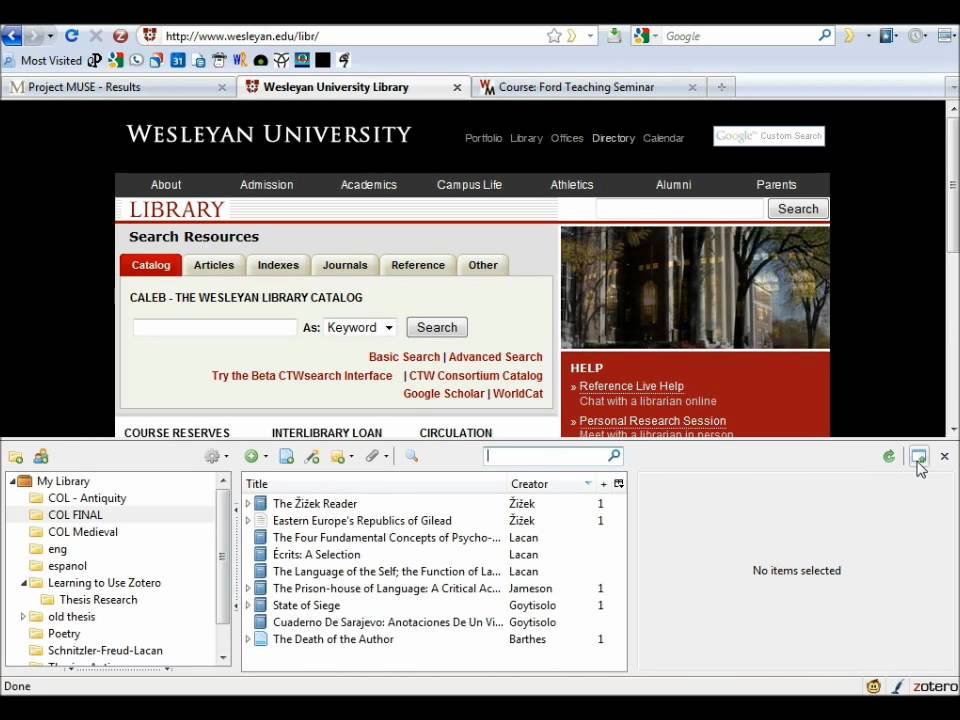Click the Library header Search button
This screenshot has width=960, height=720.
tap(798, 209)
